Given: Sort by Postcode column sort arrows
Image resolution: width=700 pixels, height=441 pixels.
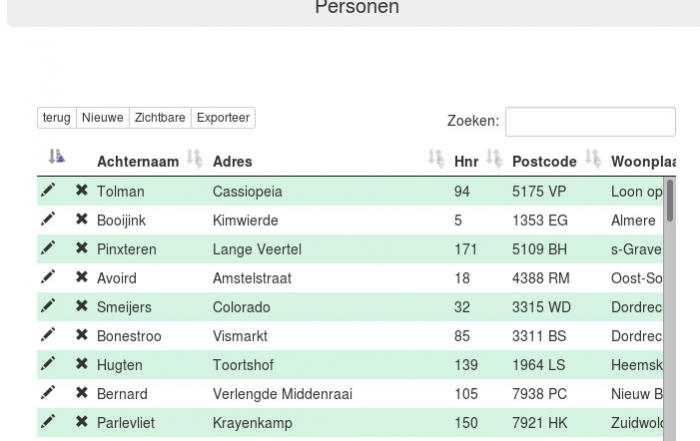Looking at the screenshot, I should 593,159.
